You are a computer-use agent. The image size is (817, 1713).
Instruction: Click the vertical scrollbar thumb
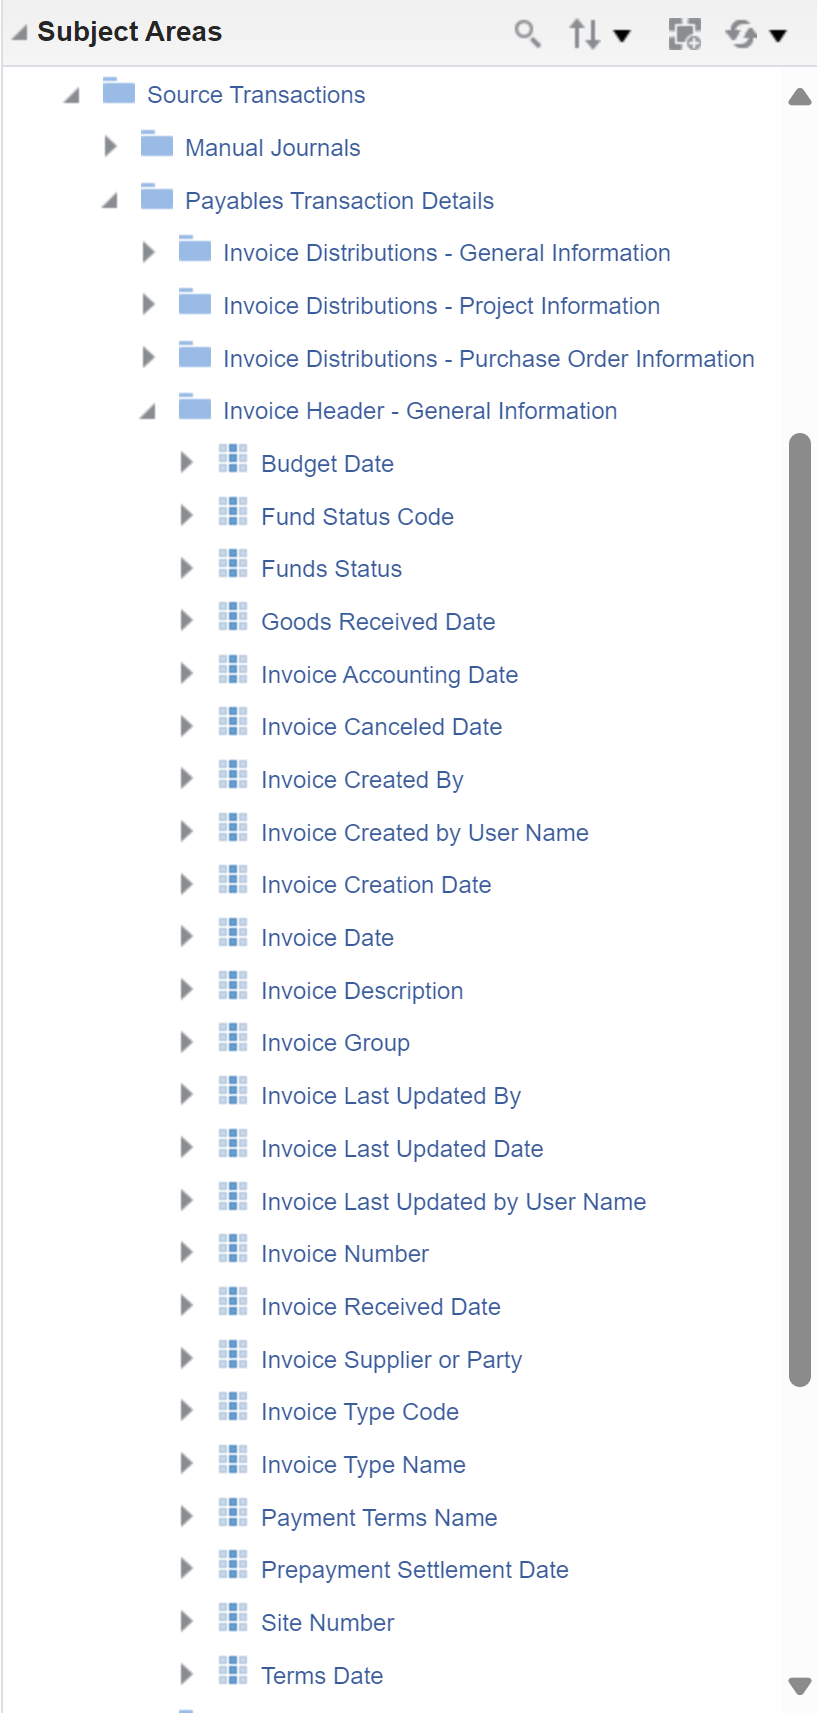click(x=799, y=910)
